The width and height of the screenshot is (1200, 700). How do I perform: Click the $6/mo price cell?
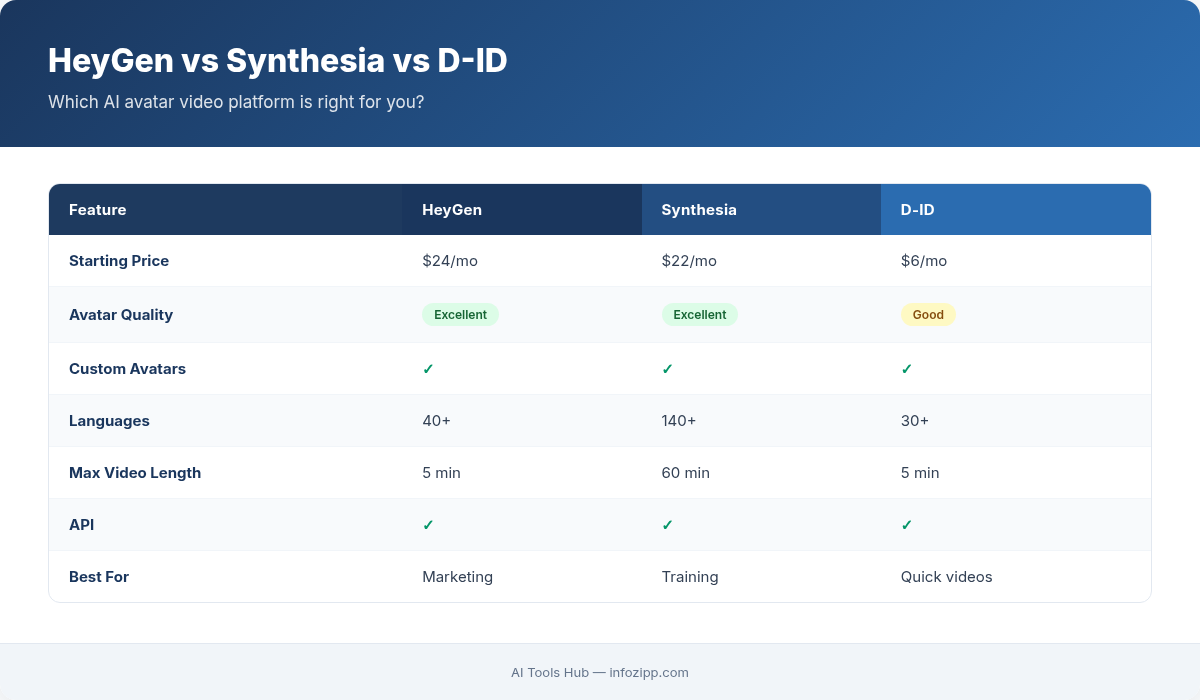tap(924, 260)
